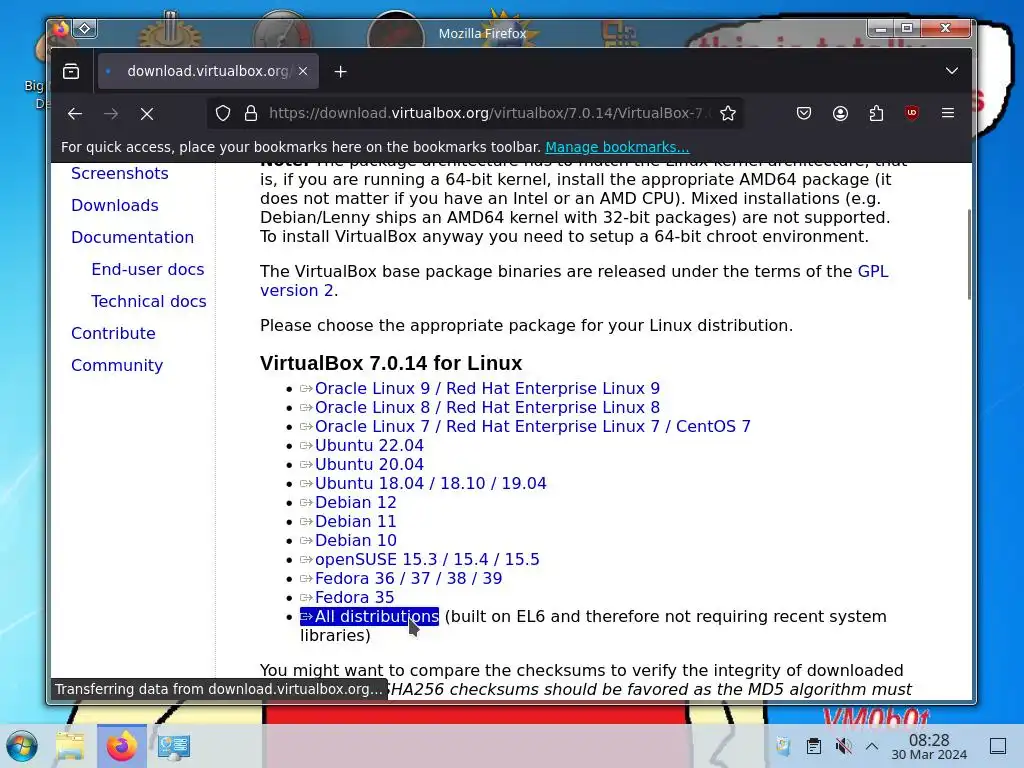Open a new tab with plus button
This screenshot has height=768, width=1024.
click(x=340, y=72)
